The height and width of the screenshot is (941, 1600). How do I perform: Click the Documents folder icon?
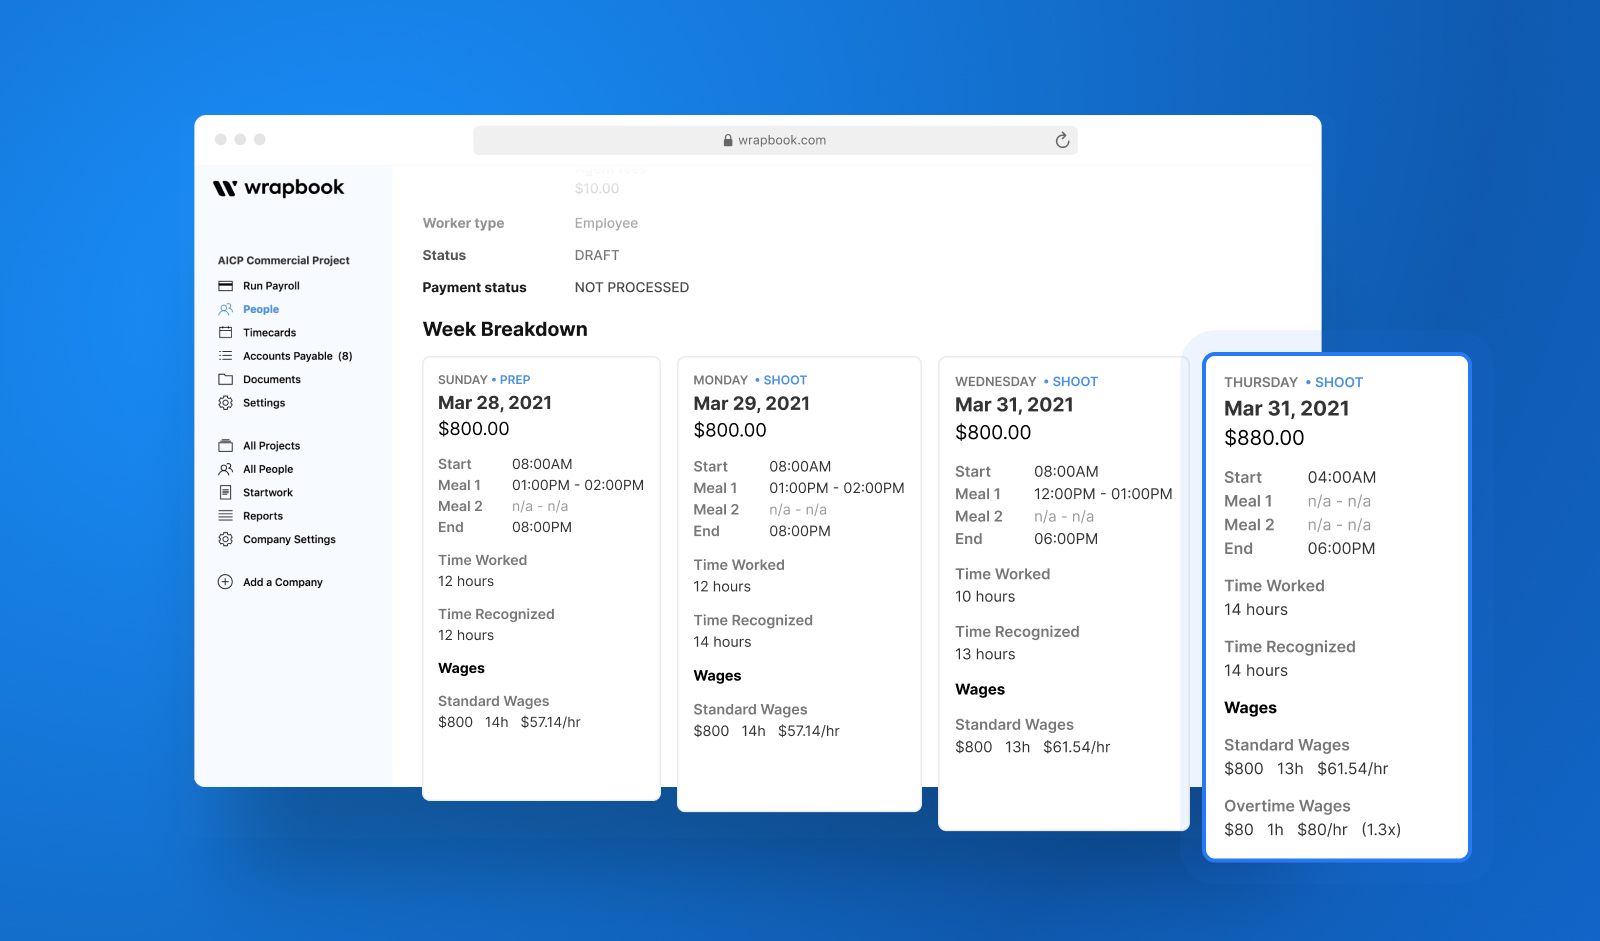click(x=225, y=379)
